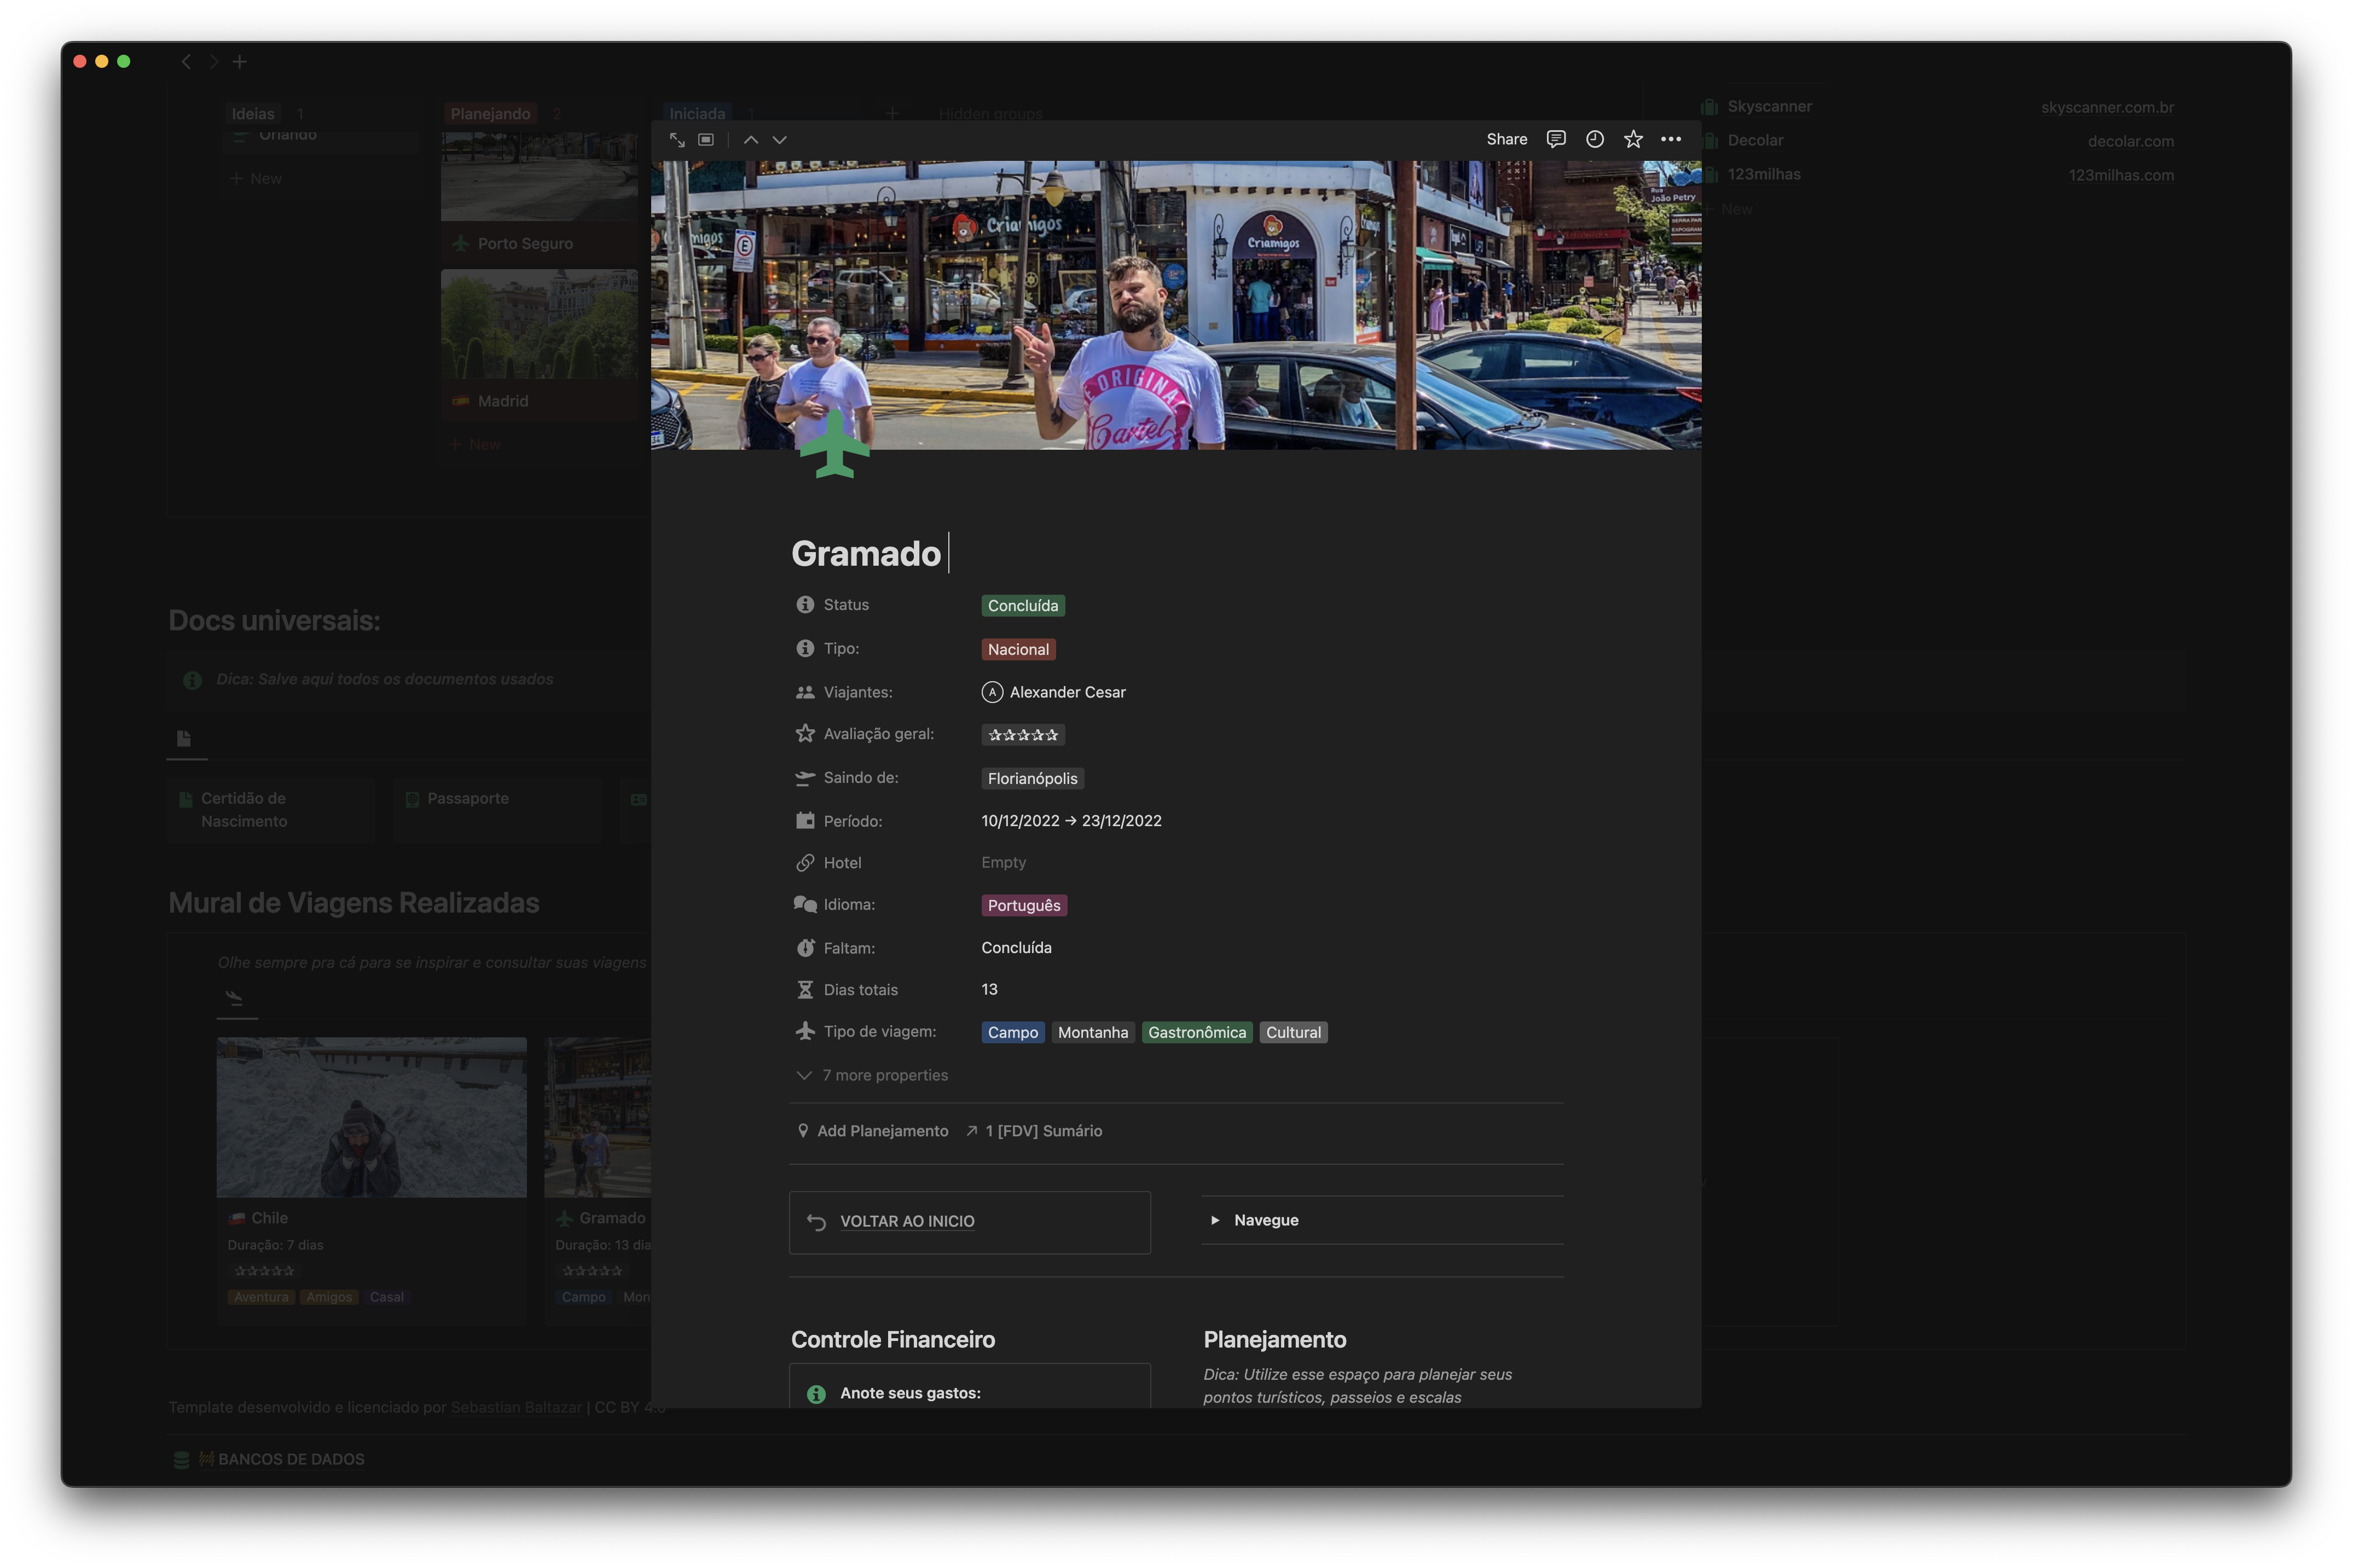This screenshot has width=2353, height=1568.
Task: Click the Cultural trip type tag
Action: pyautogui.click(x=1293, y=1033)
